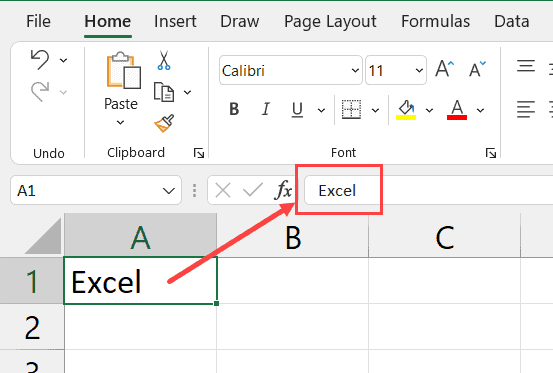This screenshot has height=373, width=553.
Task: Switch to the Insert tab
Action: [175, 22]
